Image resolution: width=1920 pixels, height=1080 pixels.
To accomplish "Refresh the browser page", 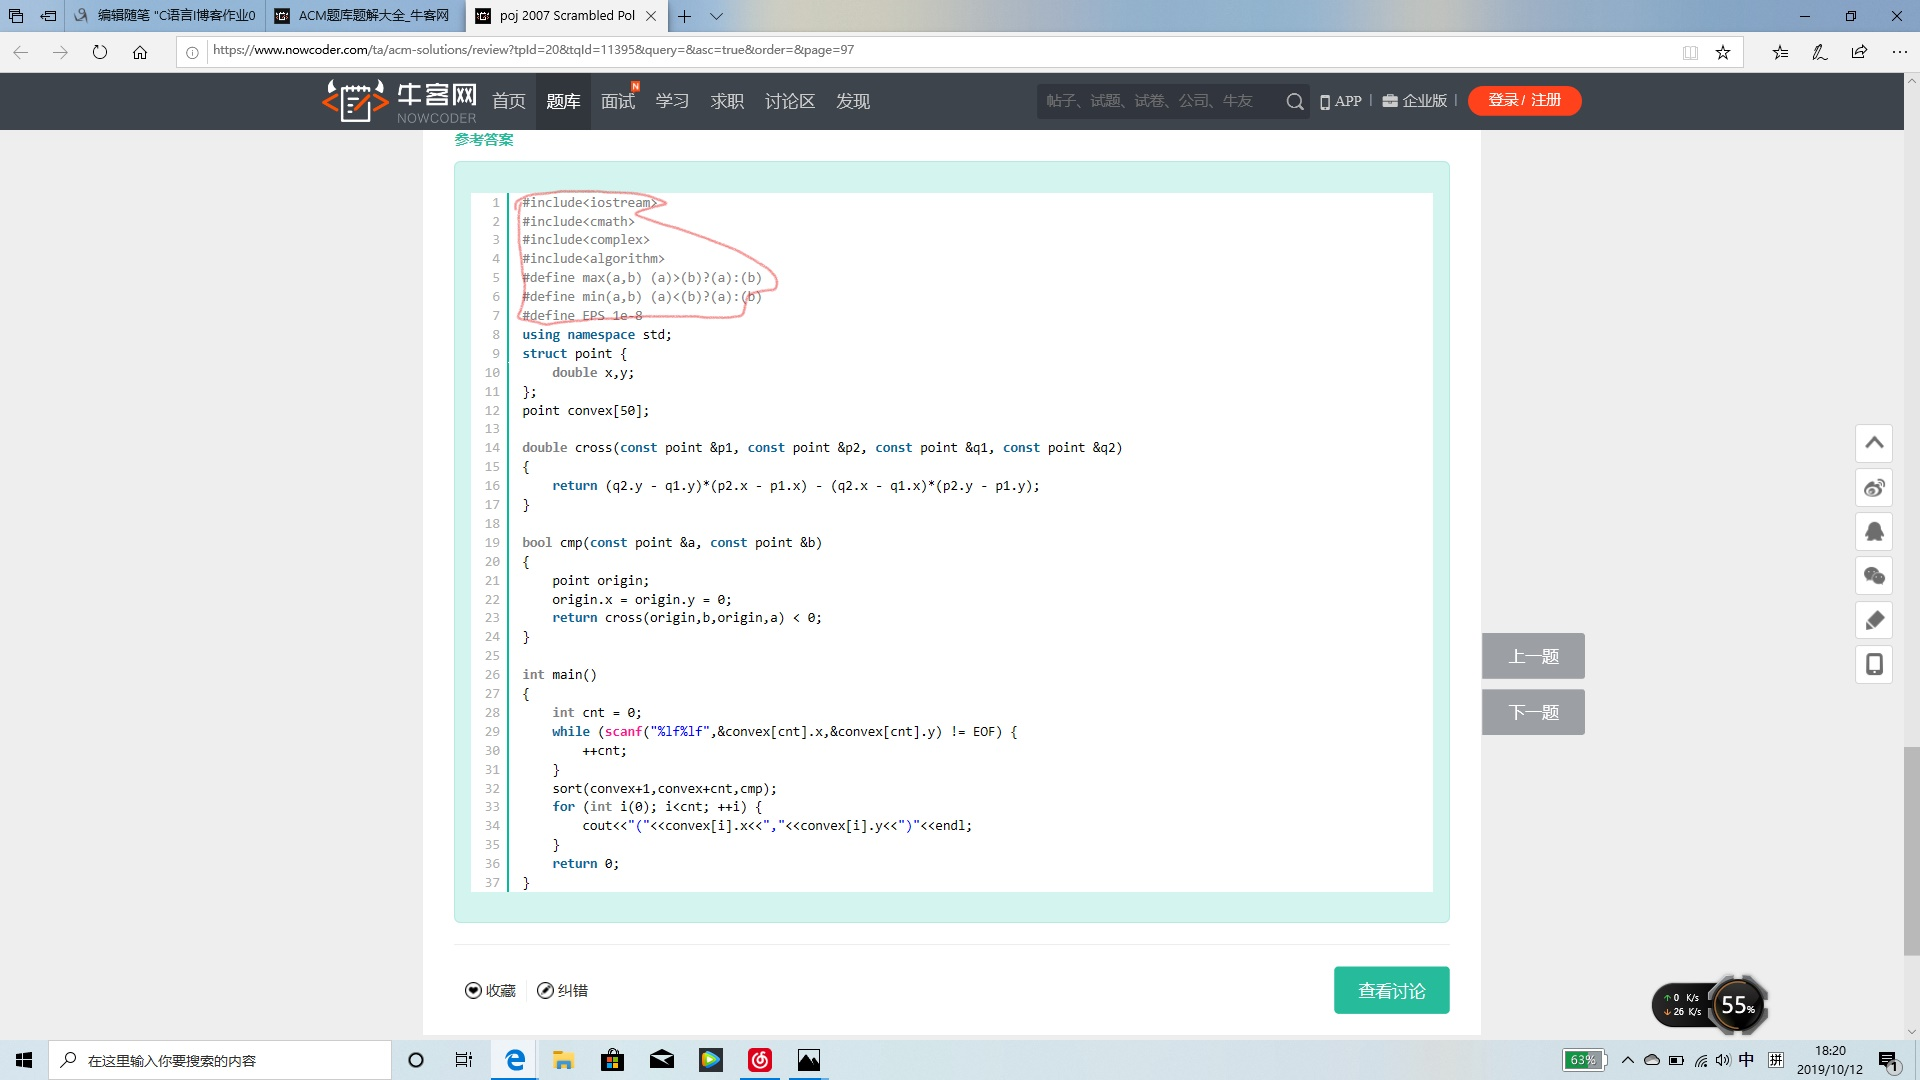I will (100, 52).
